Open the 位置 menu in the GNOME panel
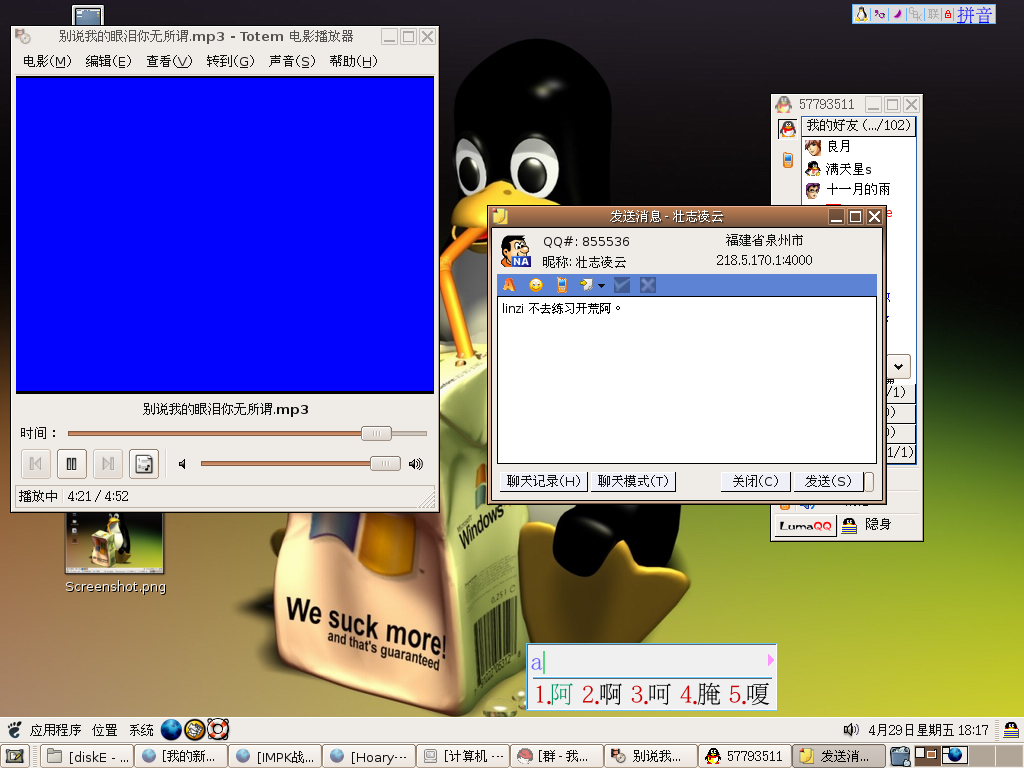Viewport: 1024px width, 768px height. tap(104, 730)
